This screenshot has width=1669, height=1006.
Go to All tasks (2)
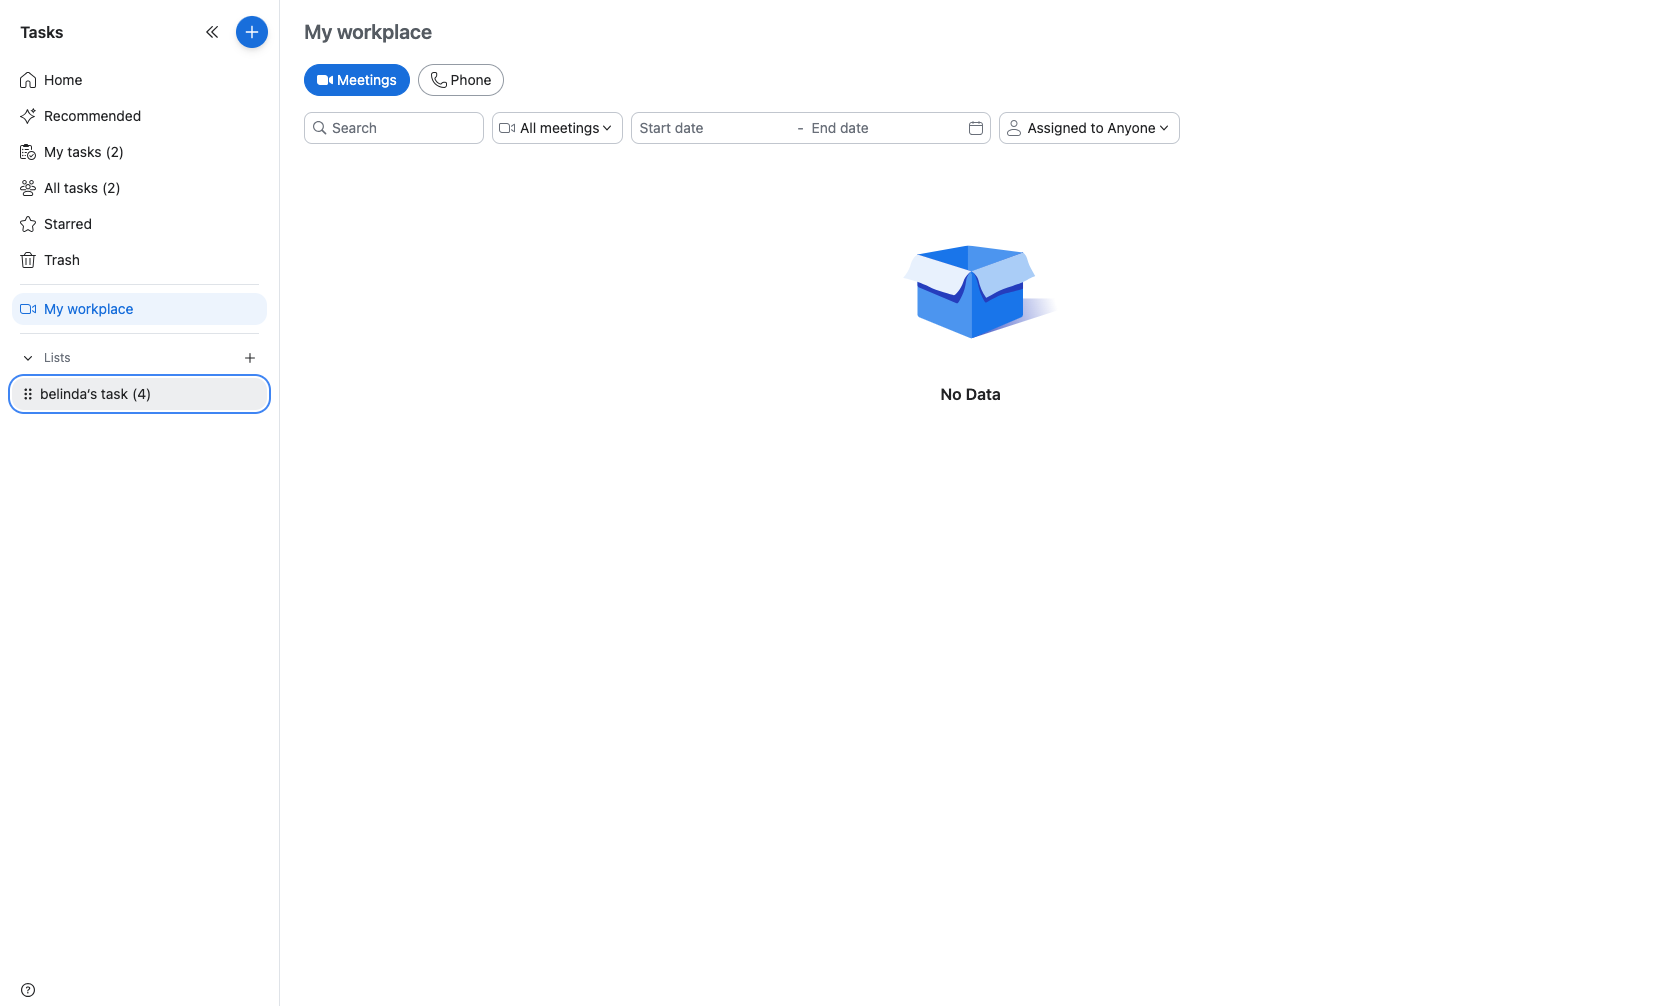139,188
